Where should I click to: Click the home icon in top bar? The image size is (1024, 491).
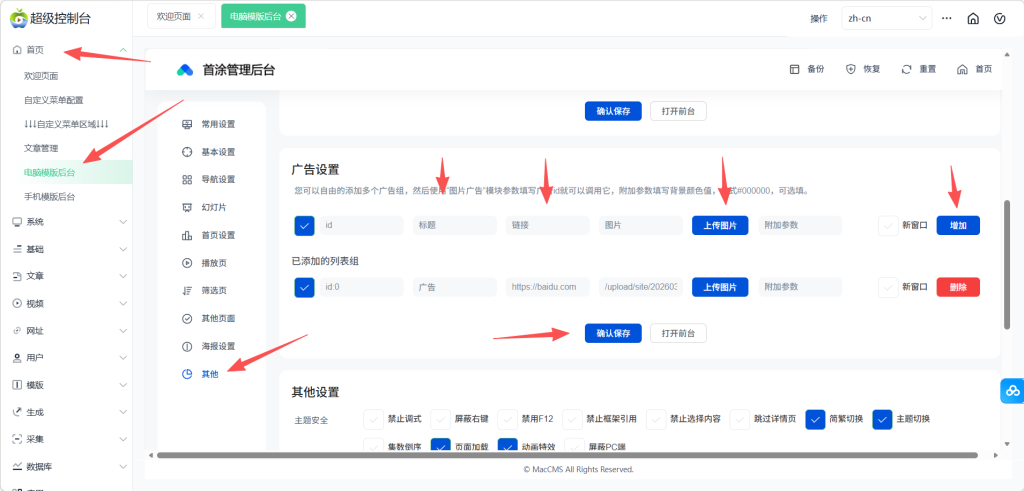(x=973, y=18)
